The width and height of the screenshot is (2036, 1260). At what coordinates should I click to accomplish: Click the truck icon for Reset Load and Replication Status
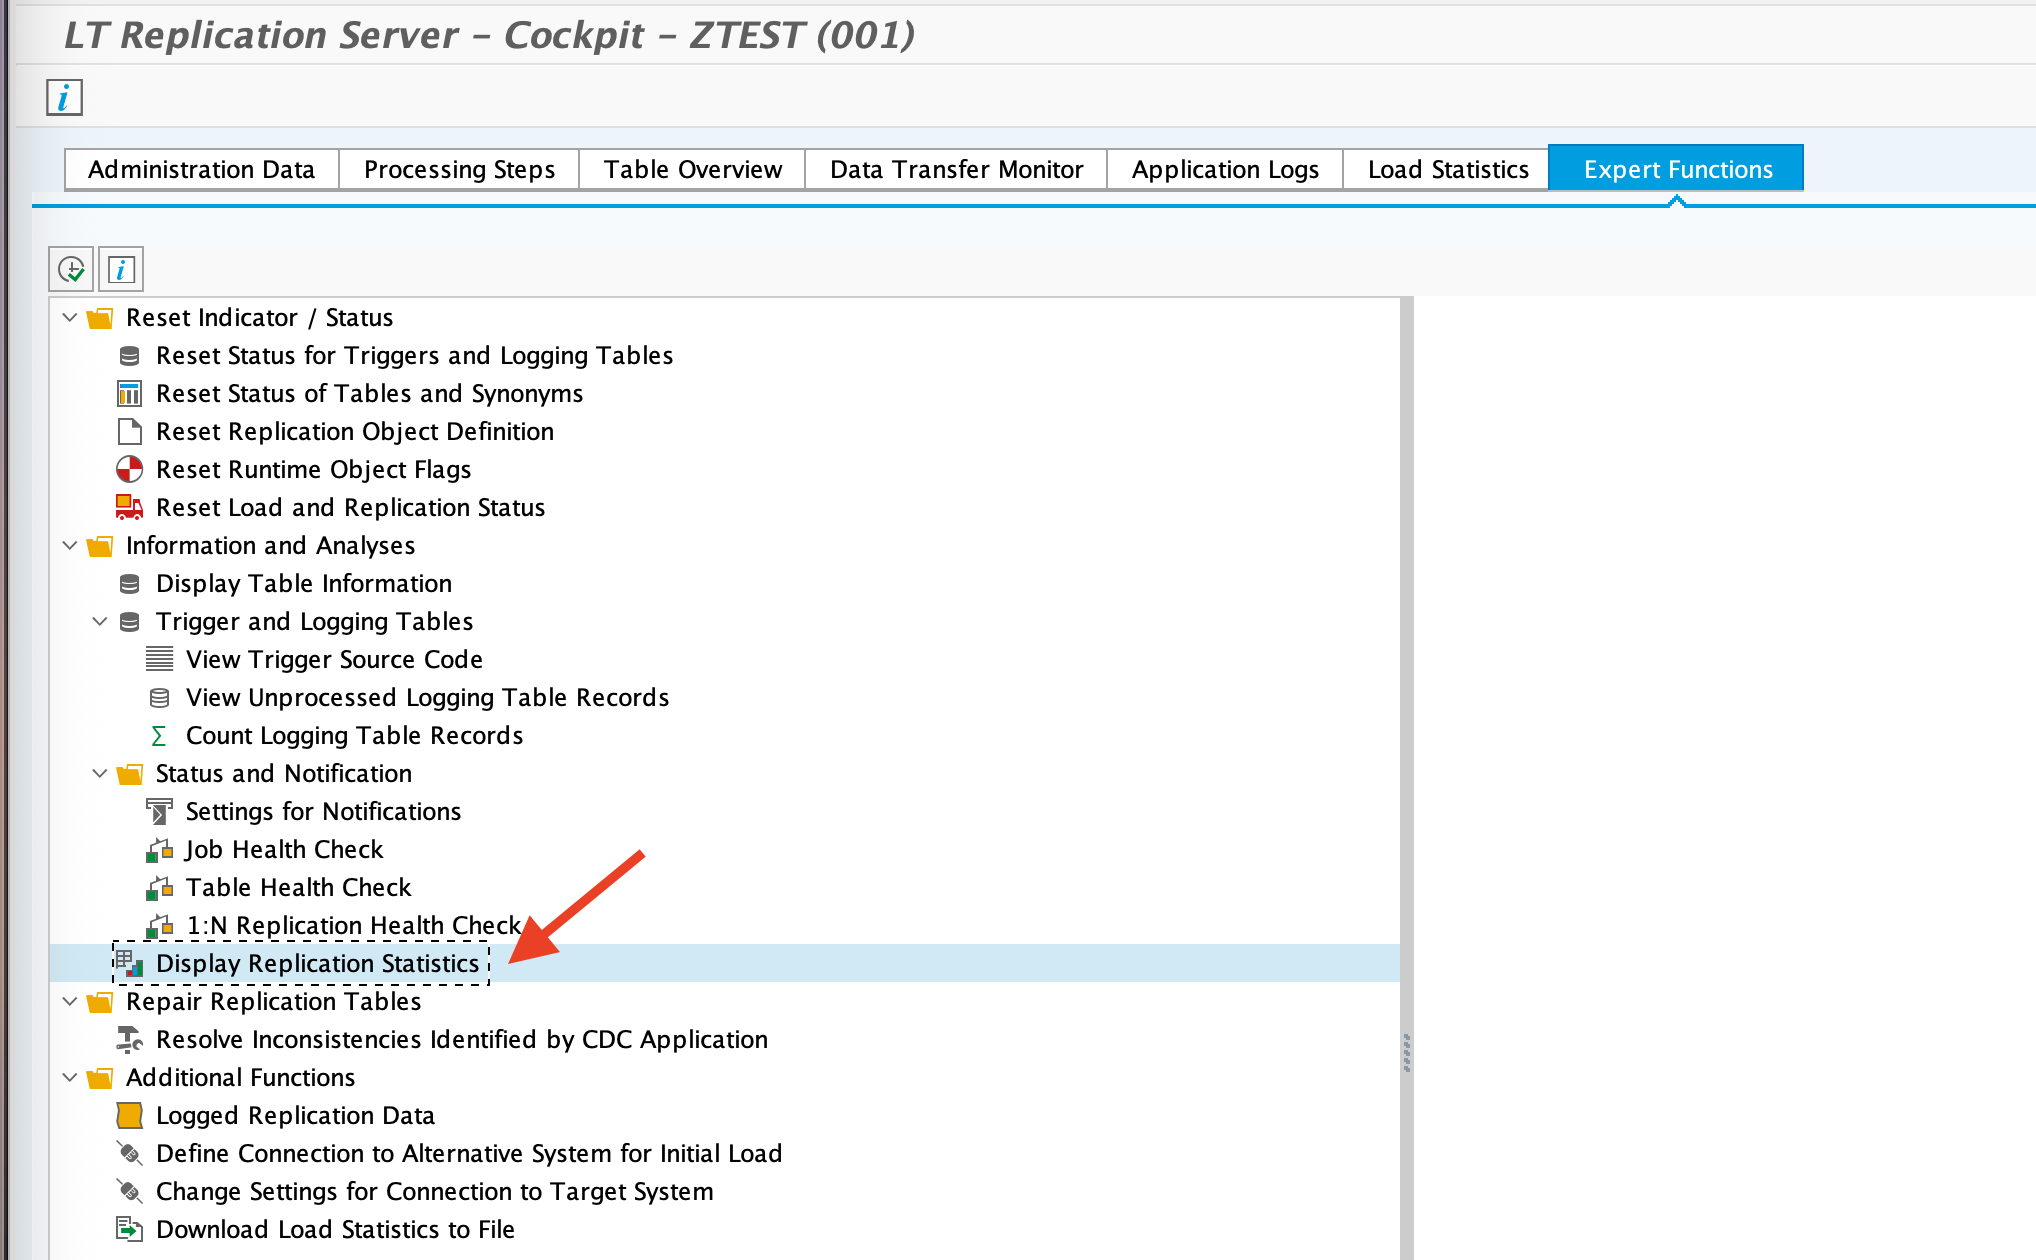coord(129,507)
